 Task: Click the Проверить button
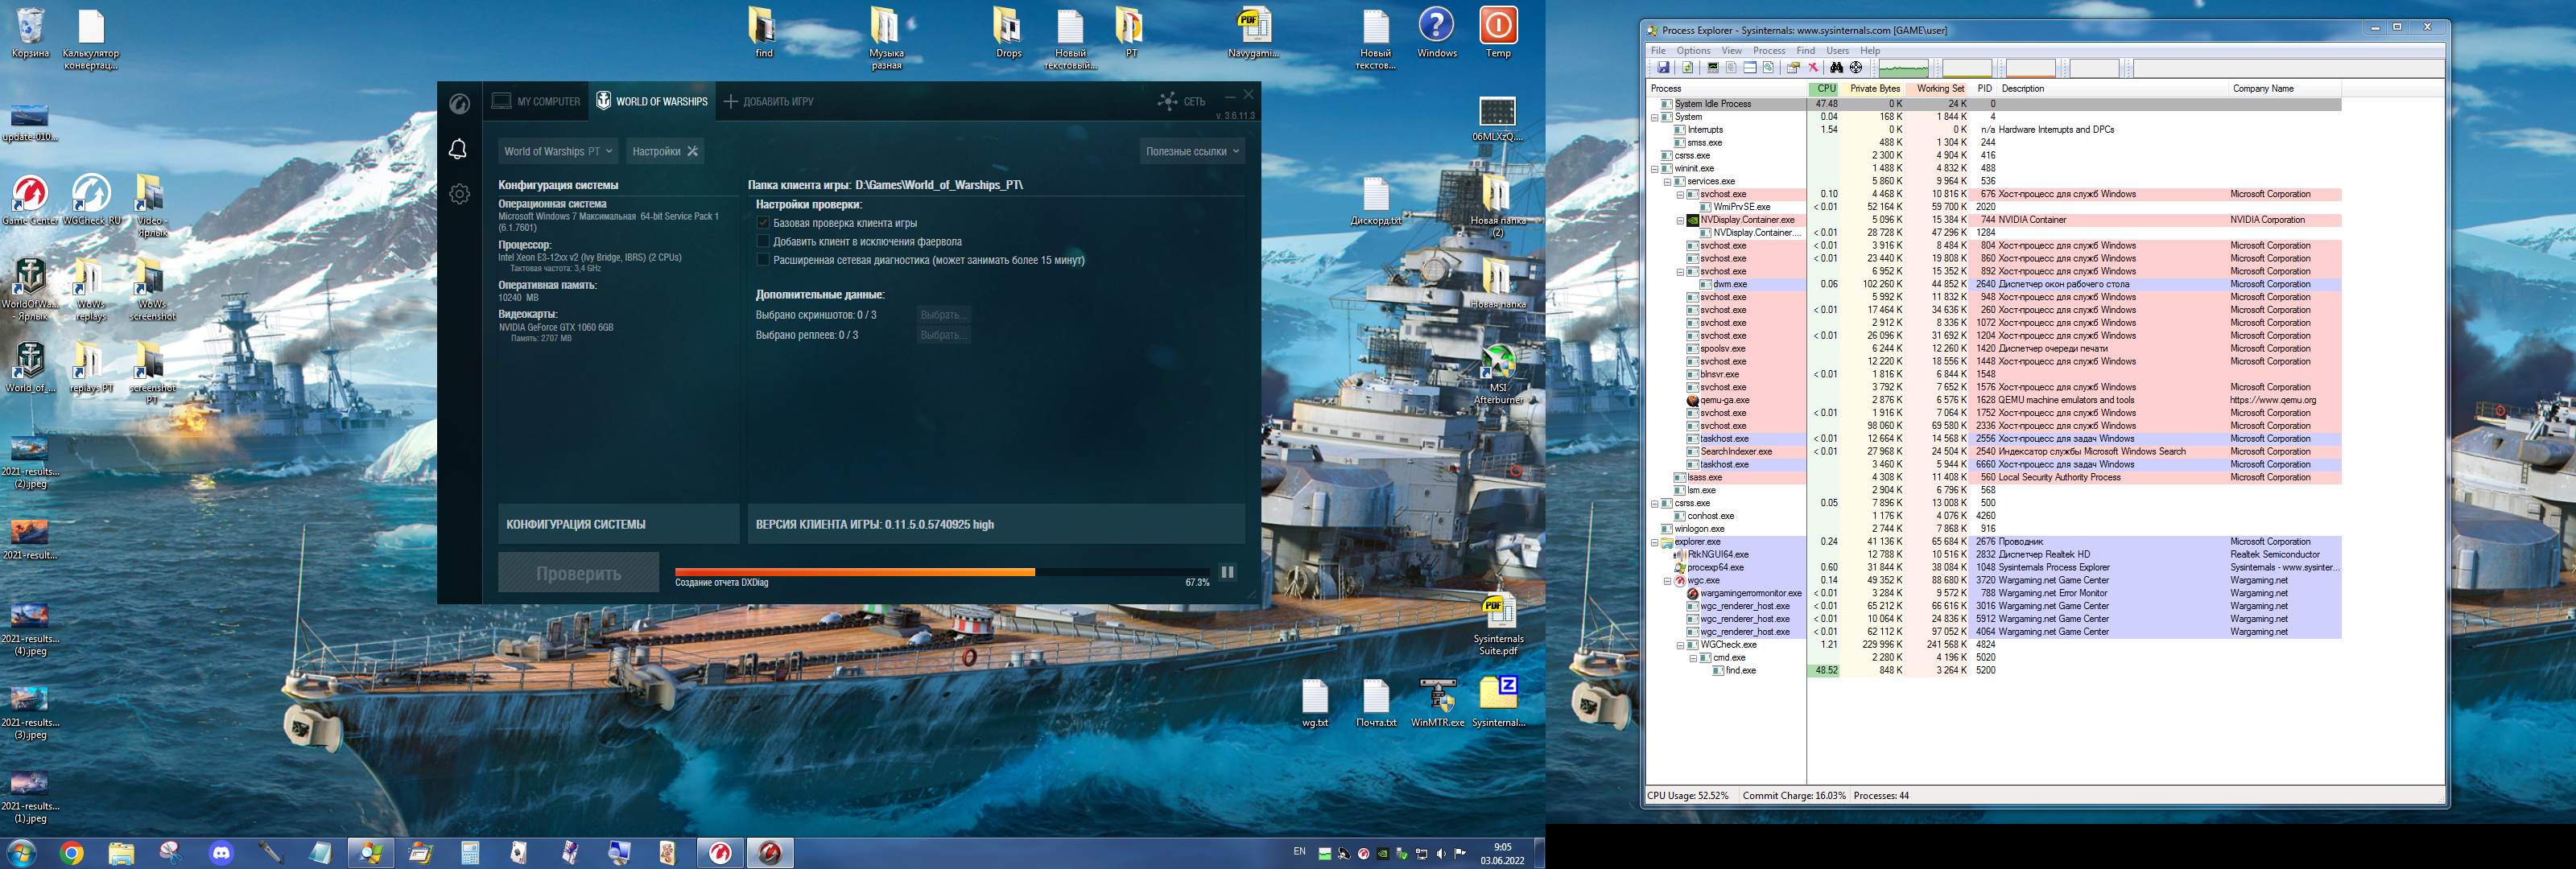click(578, 573)
